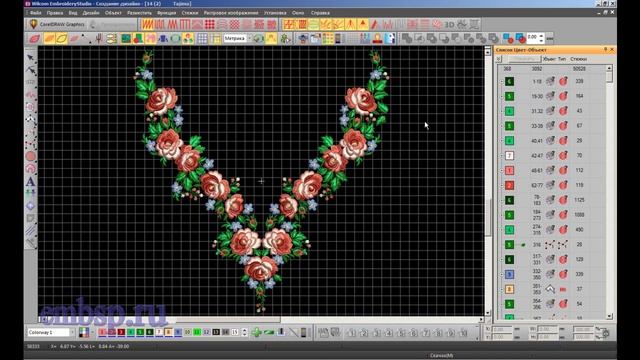Toggle the grid display icon
The width and height of the screenshot is (640, 360).
point(202,39)
